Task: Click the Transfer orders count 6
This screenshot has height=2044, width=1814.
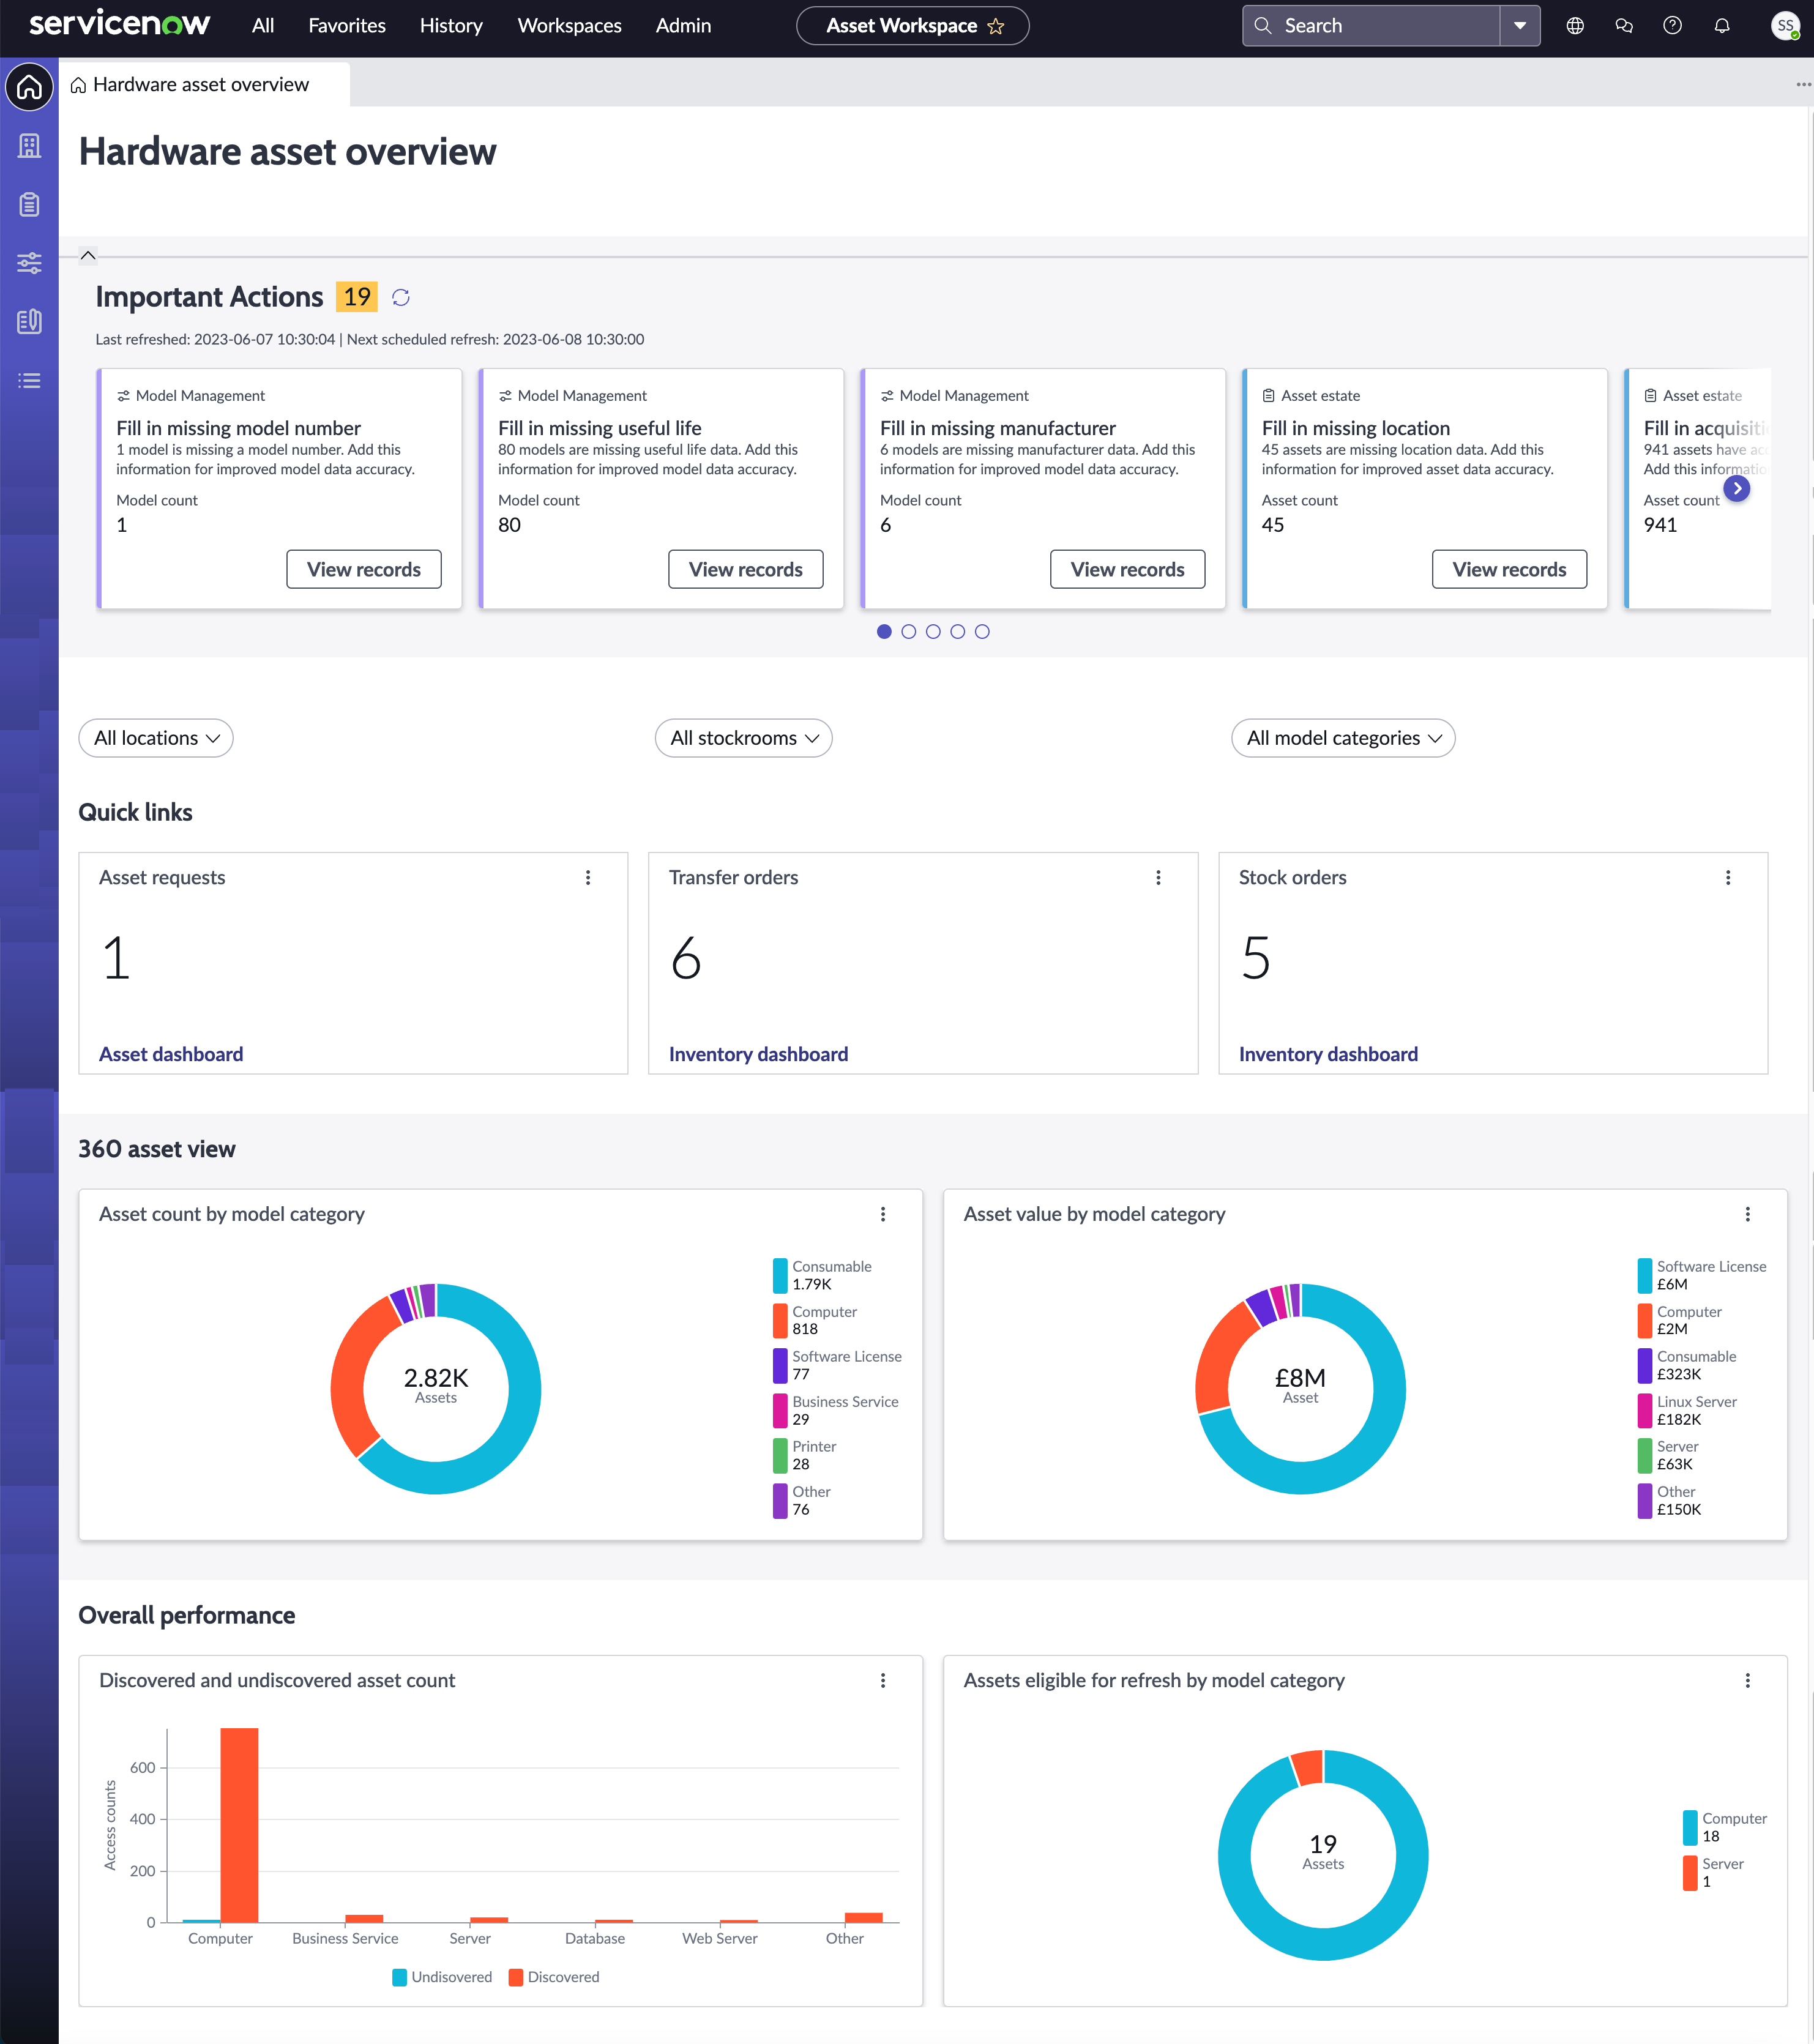Action: pos(686,958)
